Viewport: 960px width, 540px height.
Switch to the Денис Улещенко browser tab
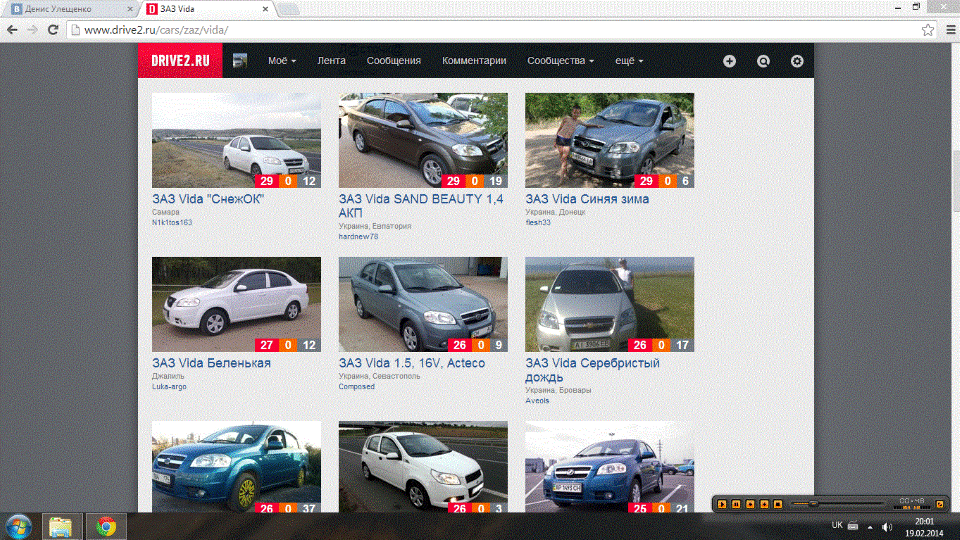click(70, 9)
